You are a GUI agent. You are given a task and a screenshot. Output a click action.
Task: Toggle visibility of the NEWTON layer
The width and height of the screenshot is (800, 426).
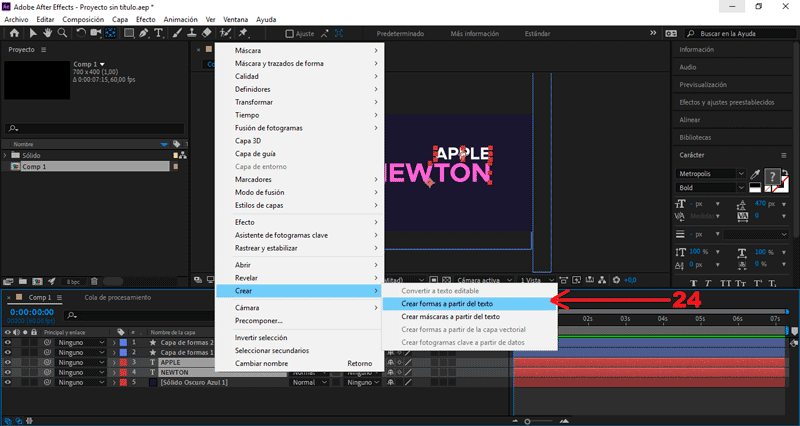8,372
